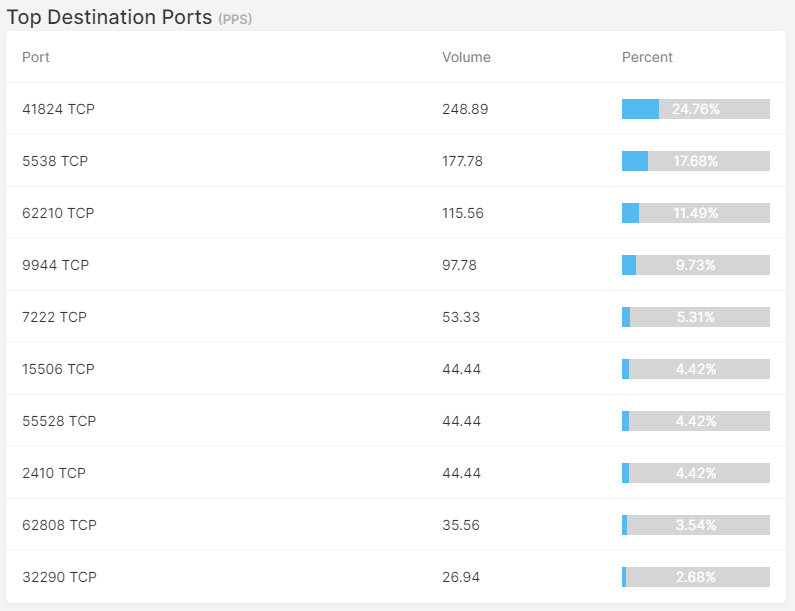Click the Percent column header
Image resolution: width=795 pixels, height=611 pixels.
[x=647, y=57]
